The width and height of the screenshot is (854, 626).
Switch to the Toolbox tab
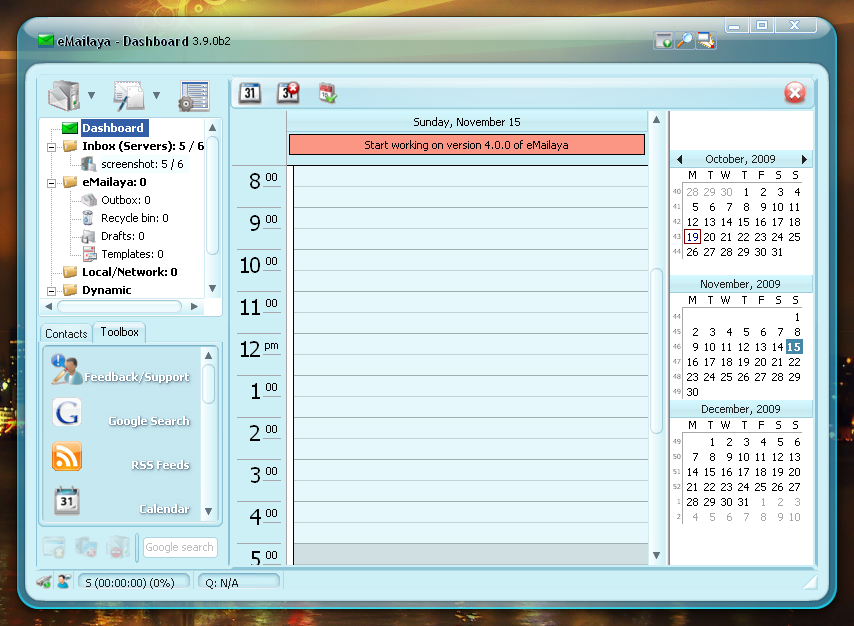(119, 332)
